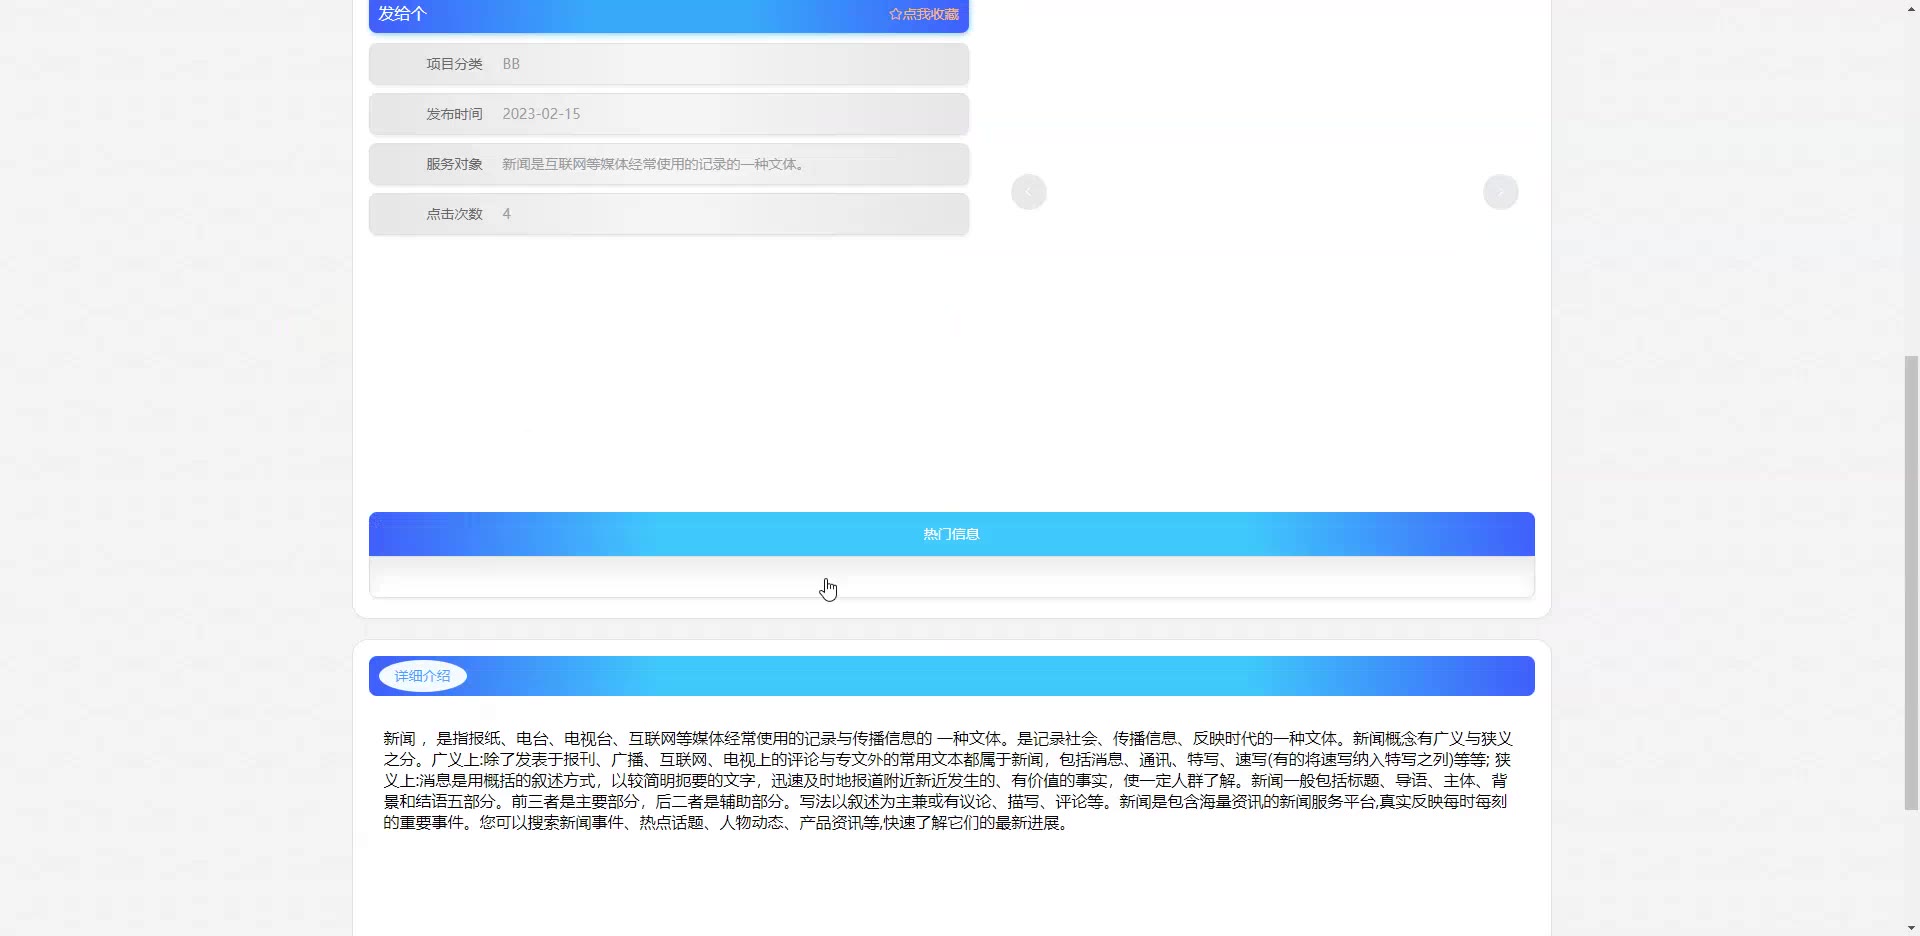Click the 发布时间 label
Viewport: 1920px width, 936px height.
point(454,114)
